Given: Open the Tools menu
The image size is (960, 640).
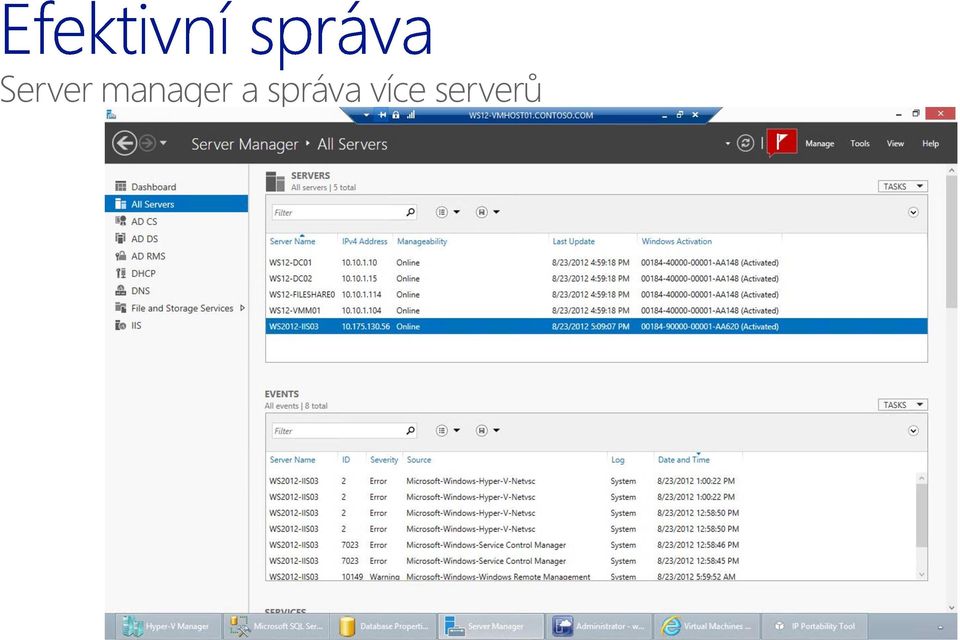Looking at the screenshot, I should [x=860, y=143].
